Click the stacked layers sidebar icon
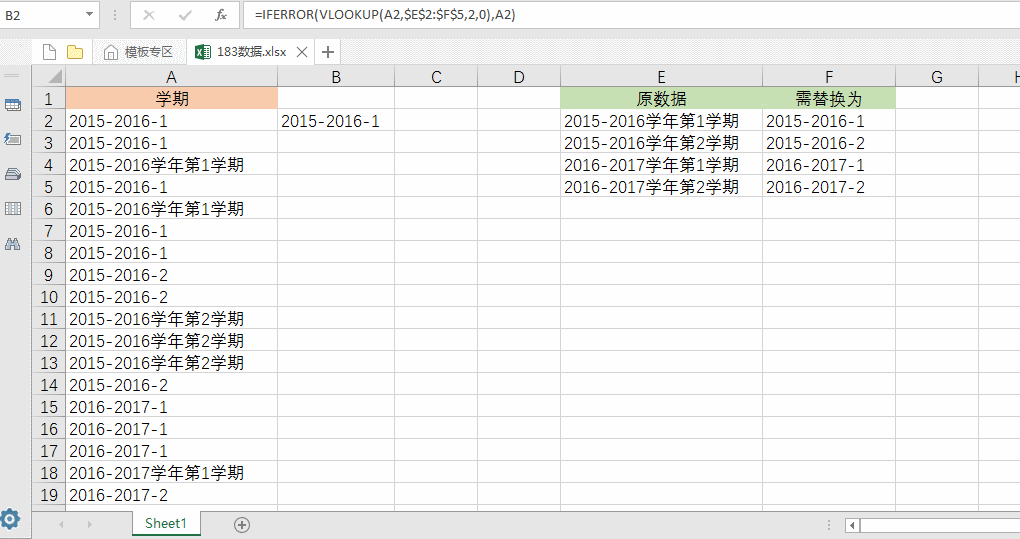The width and height of the screenshot is (1020, 539). tap(13, 174)
